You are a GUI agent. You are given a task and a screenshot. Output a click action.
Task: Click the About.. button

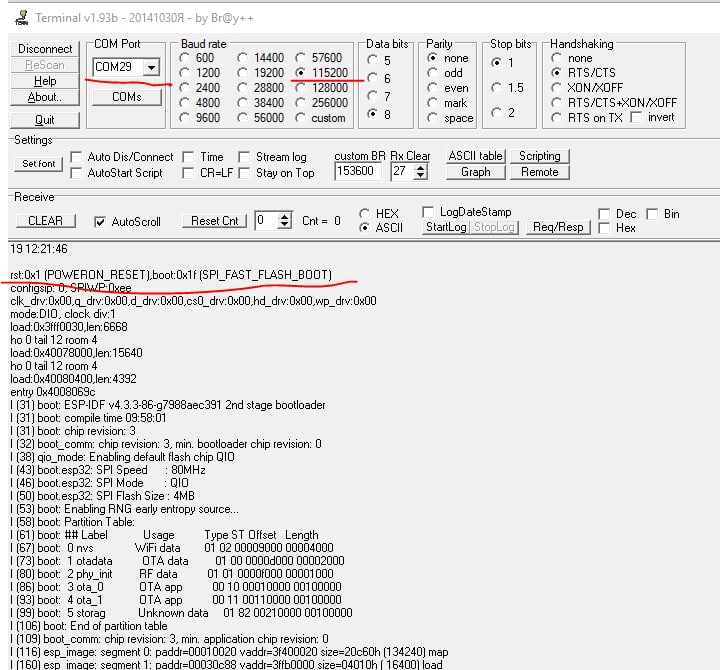tap(45, 97)
